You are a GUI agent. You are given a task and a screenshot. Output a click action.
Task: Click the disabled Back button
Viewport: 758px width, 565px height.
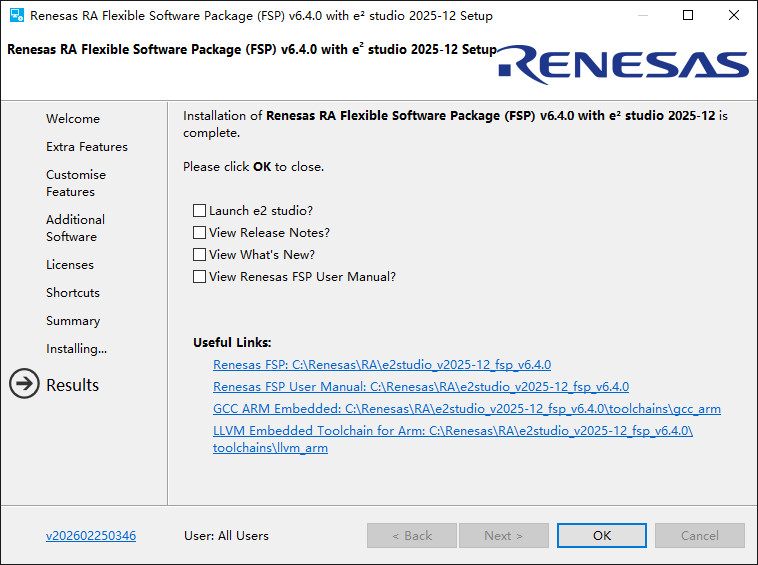coord(412,536)
